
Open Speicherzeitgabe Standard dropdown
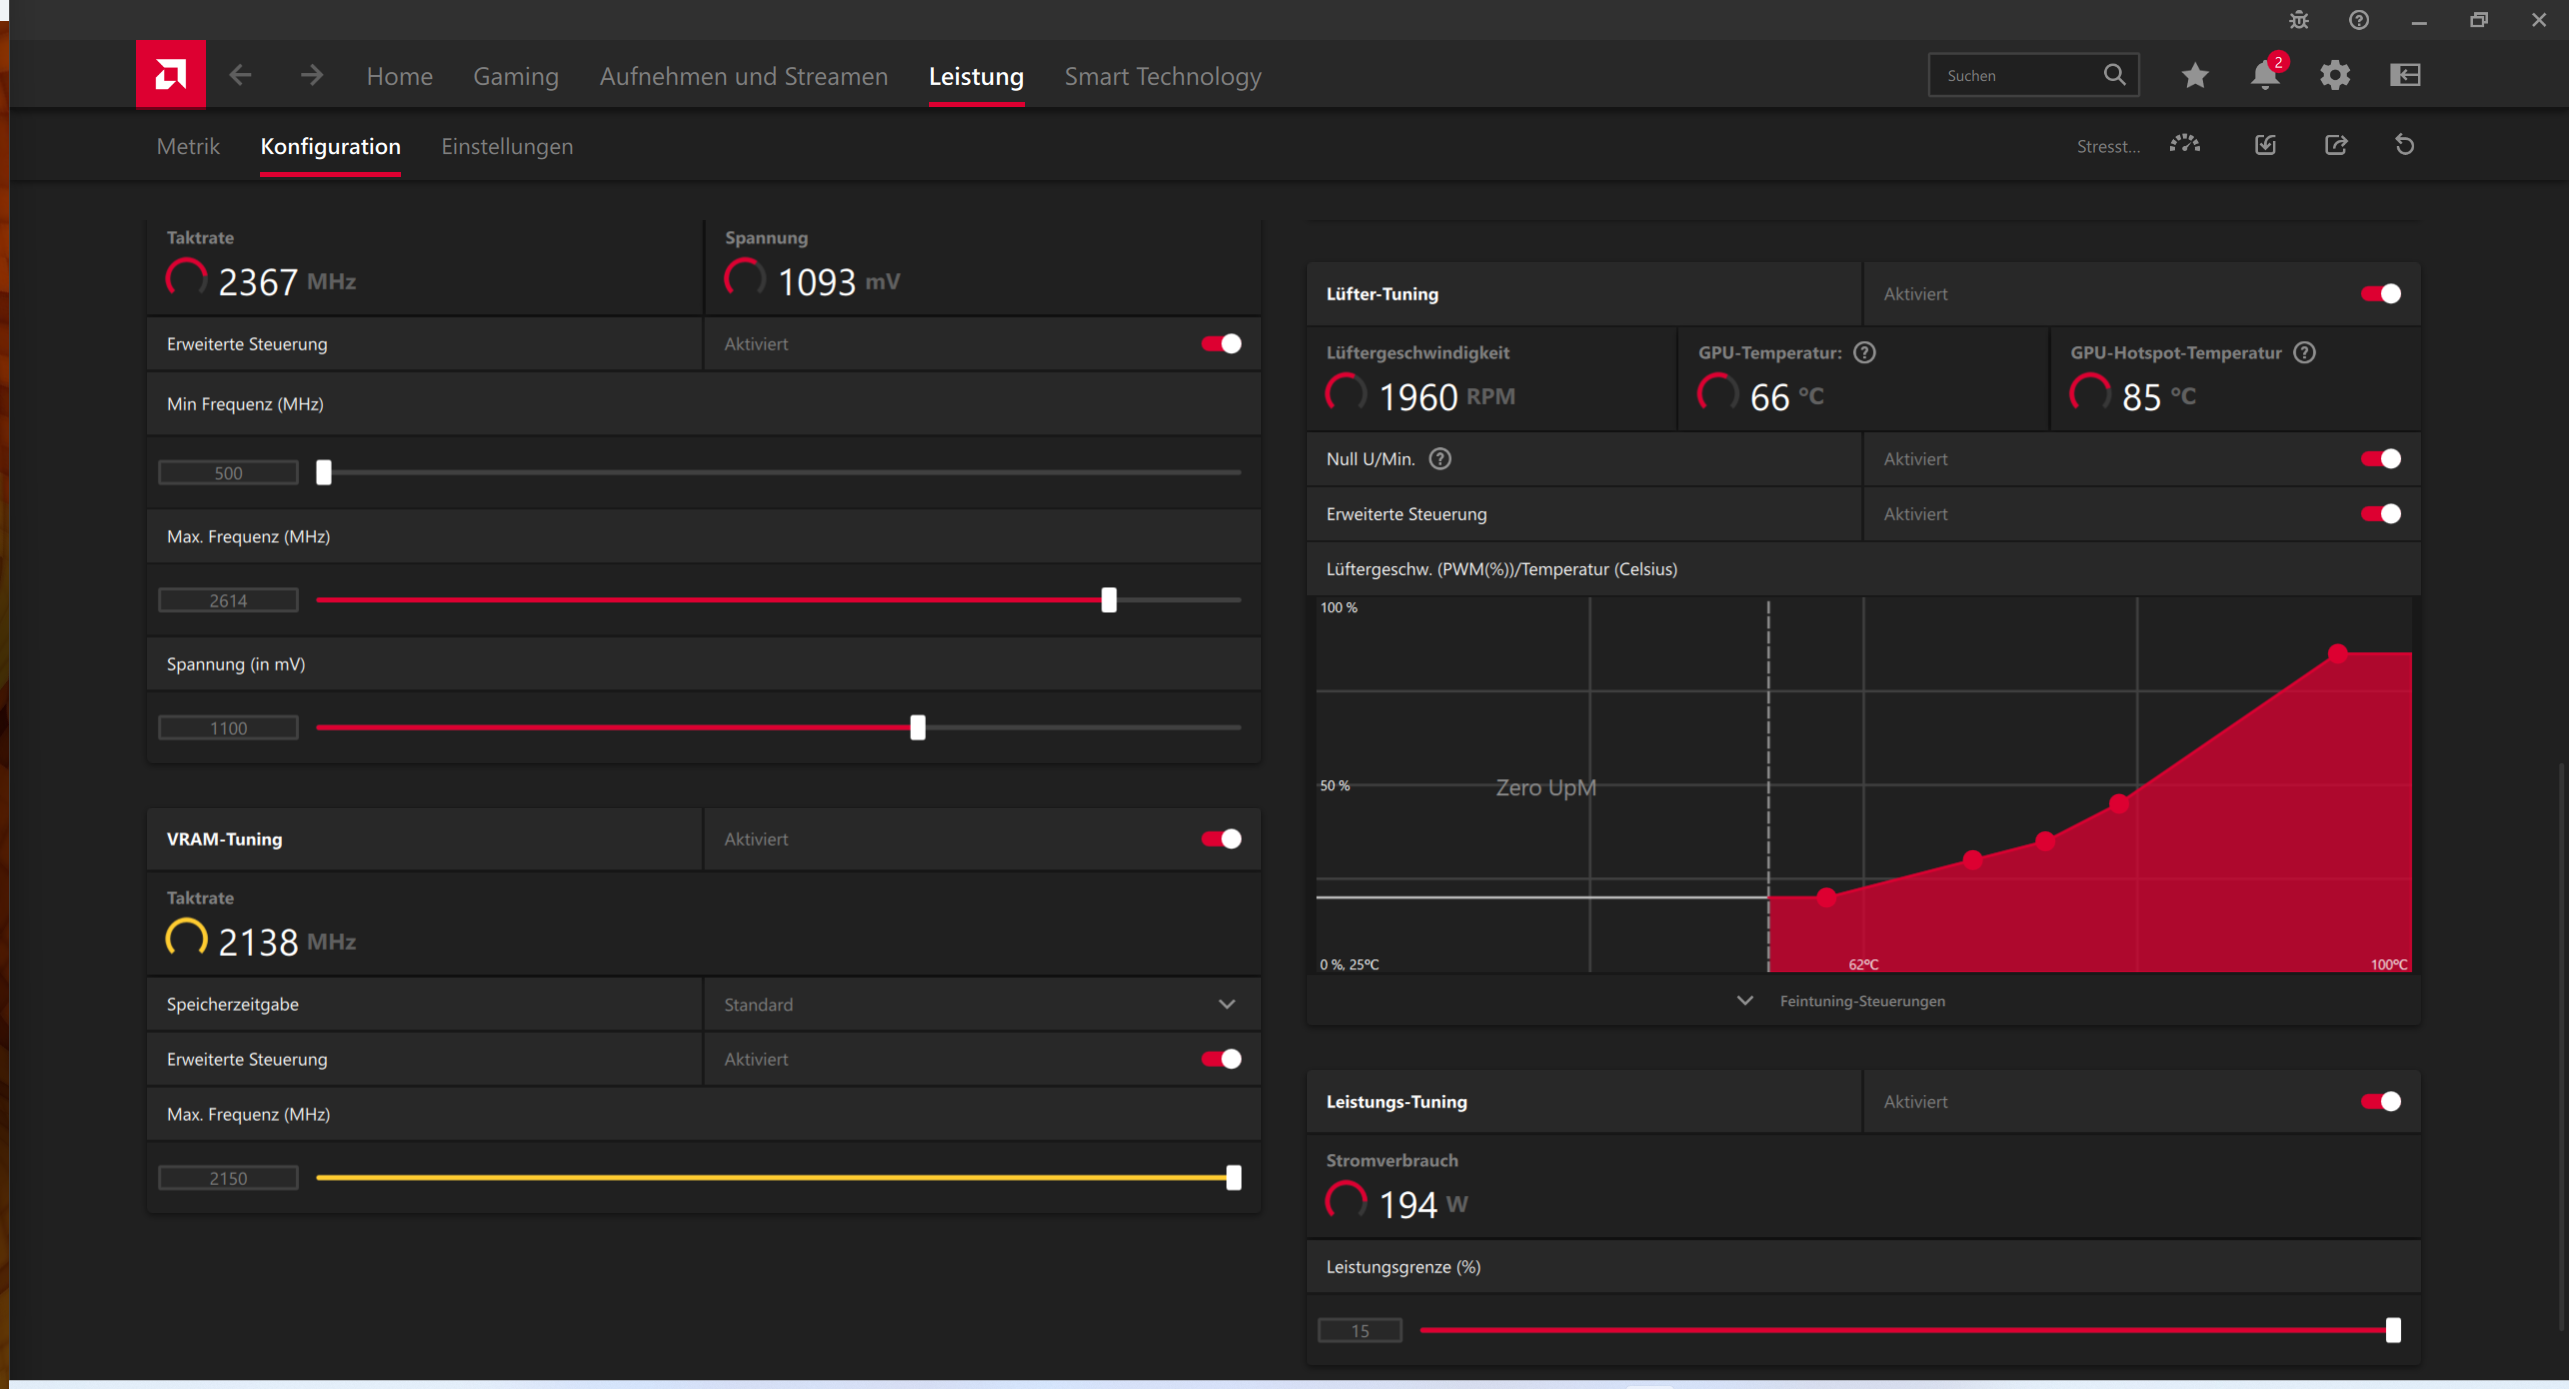point(982,1004)
